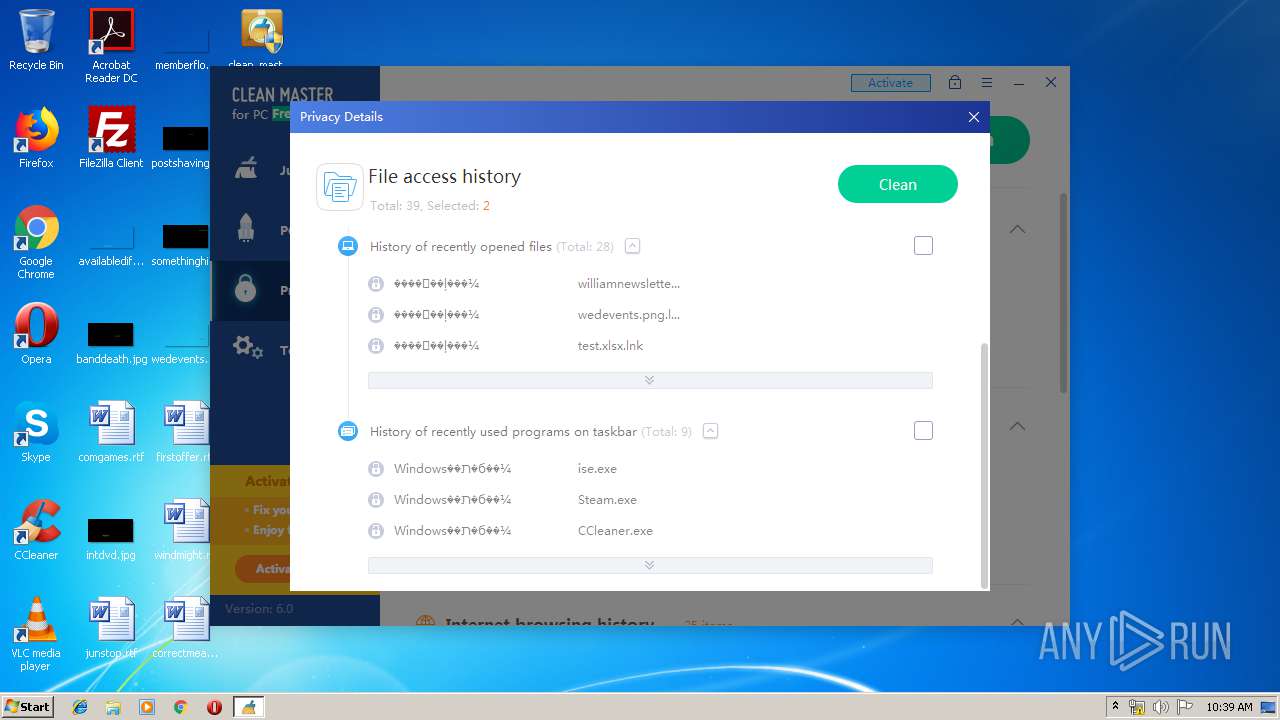Image resolution: width=1280 pixels, height=720 pixels.
Task: Open comgames.rtf document on desktop
Action: 111,432
